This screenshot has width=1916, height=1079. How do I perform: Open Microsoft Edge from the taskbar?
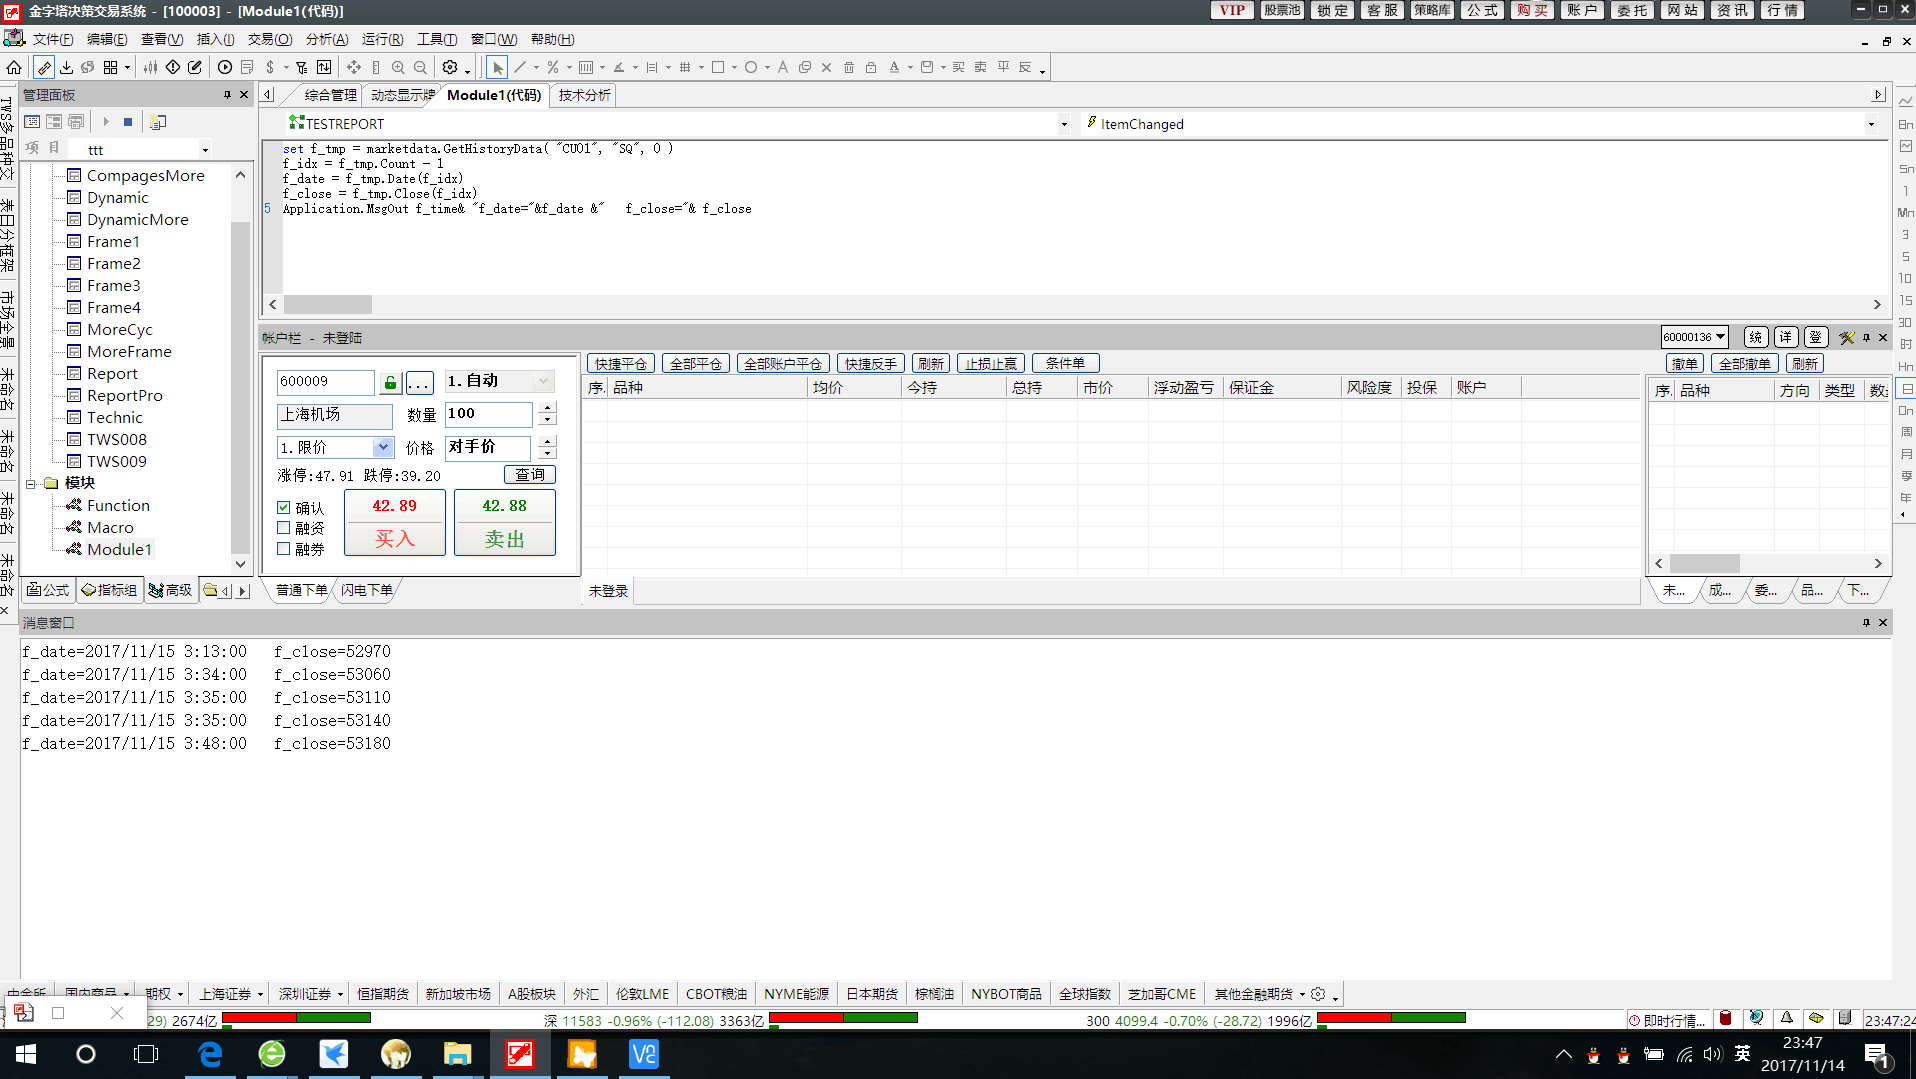[210, 1054]
